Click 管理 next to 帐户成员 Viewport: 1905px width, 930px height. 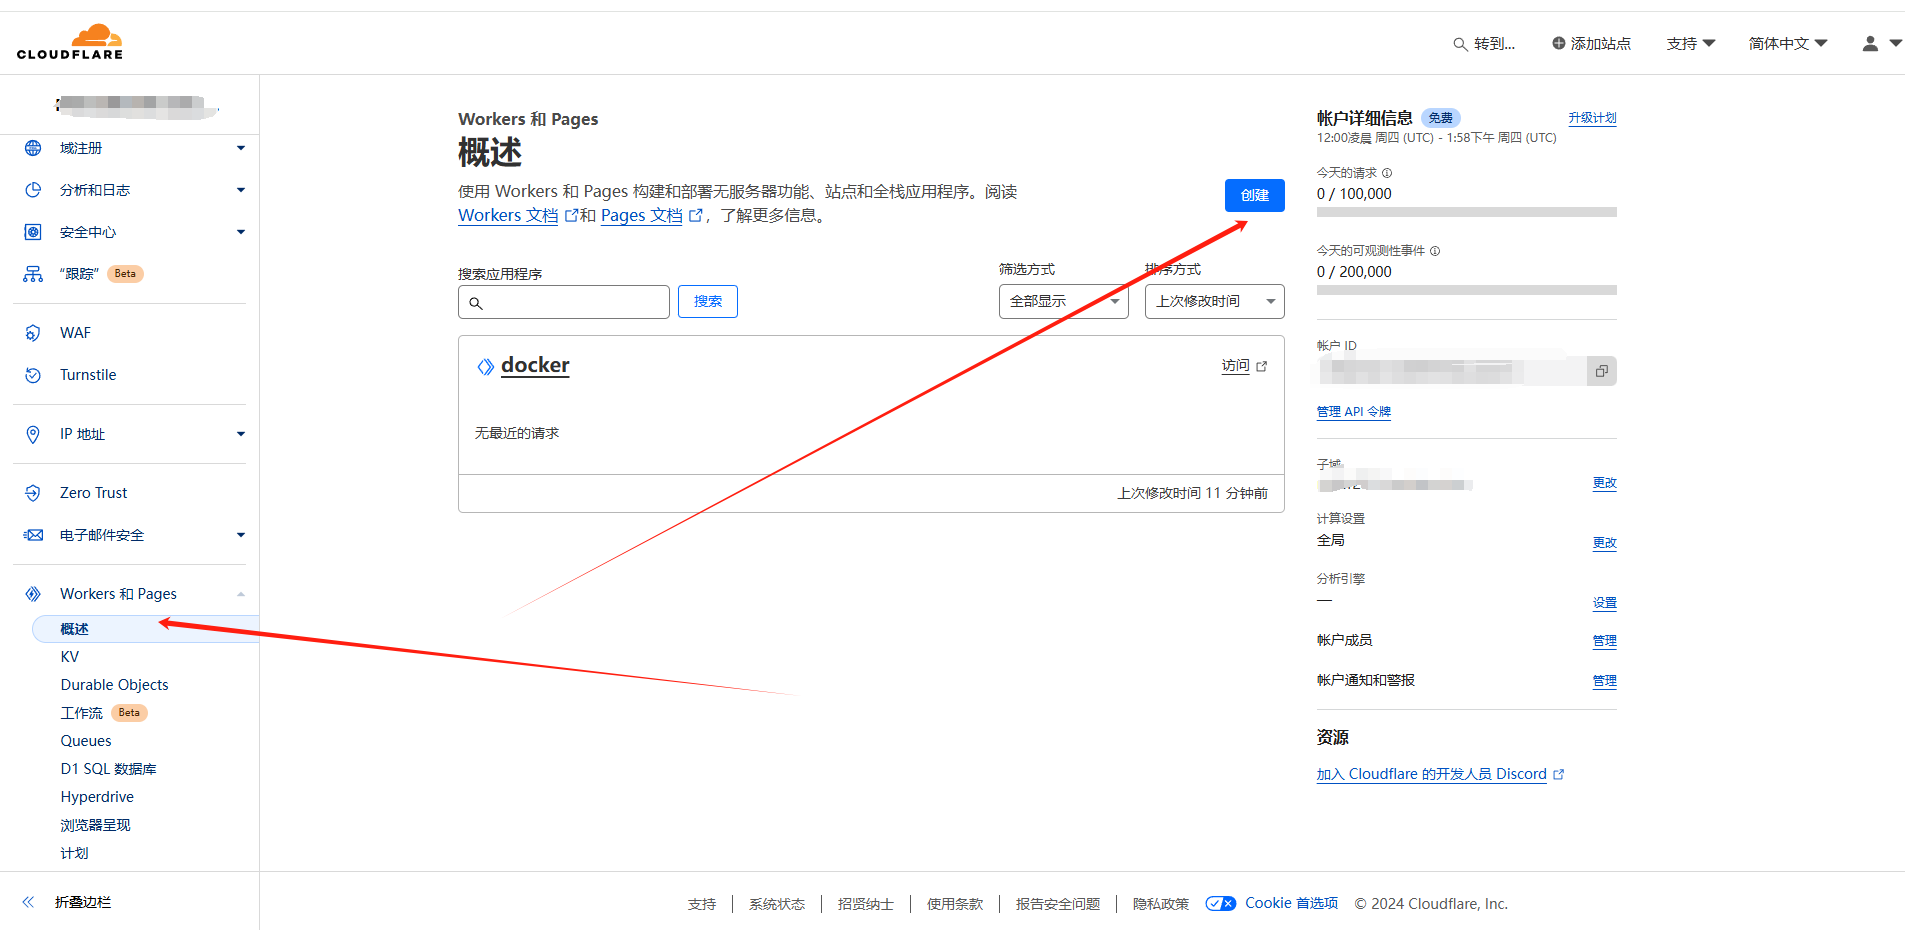tap(1605, 641)
